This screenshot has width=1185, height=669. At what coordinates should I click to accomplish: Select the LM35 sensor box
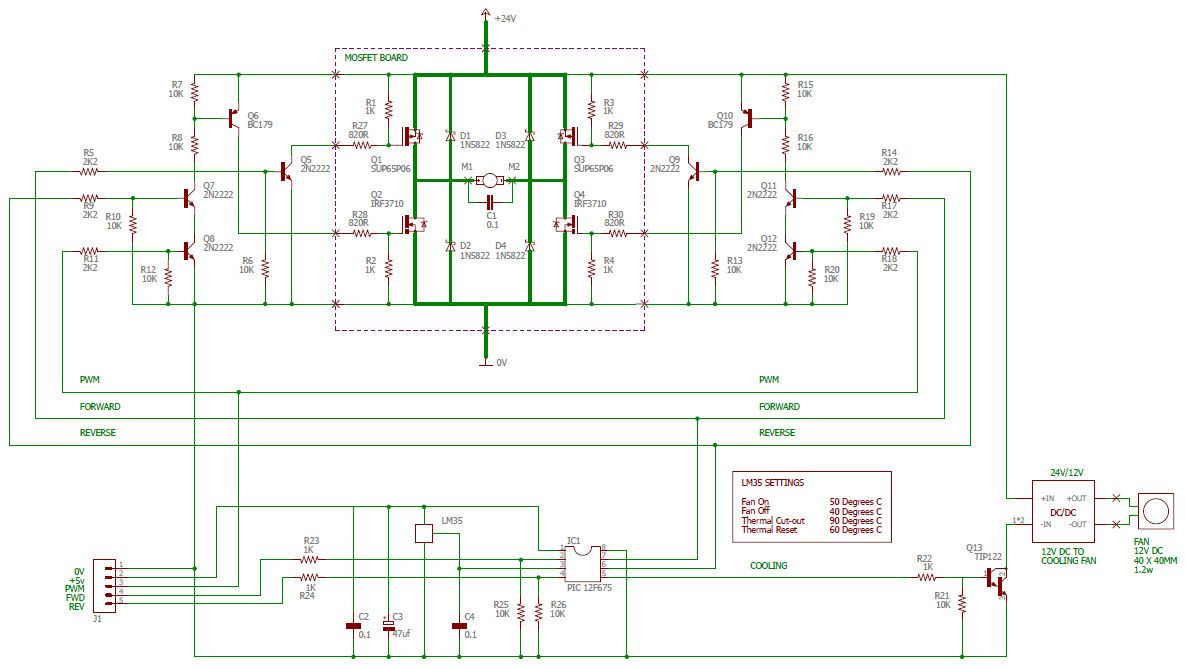click(x=424, y=534)
